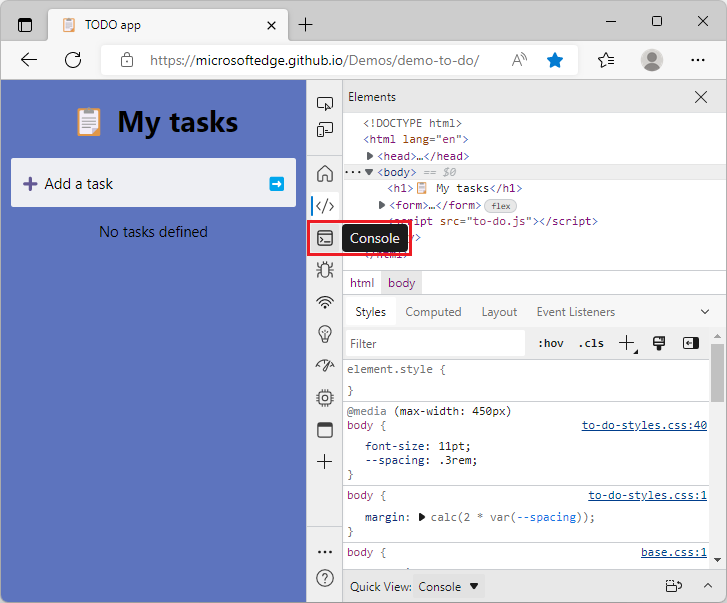Open the Console tool in activity bar
The width and height of the screenshot is (727, 603).
(325, 238)
